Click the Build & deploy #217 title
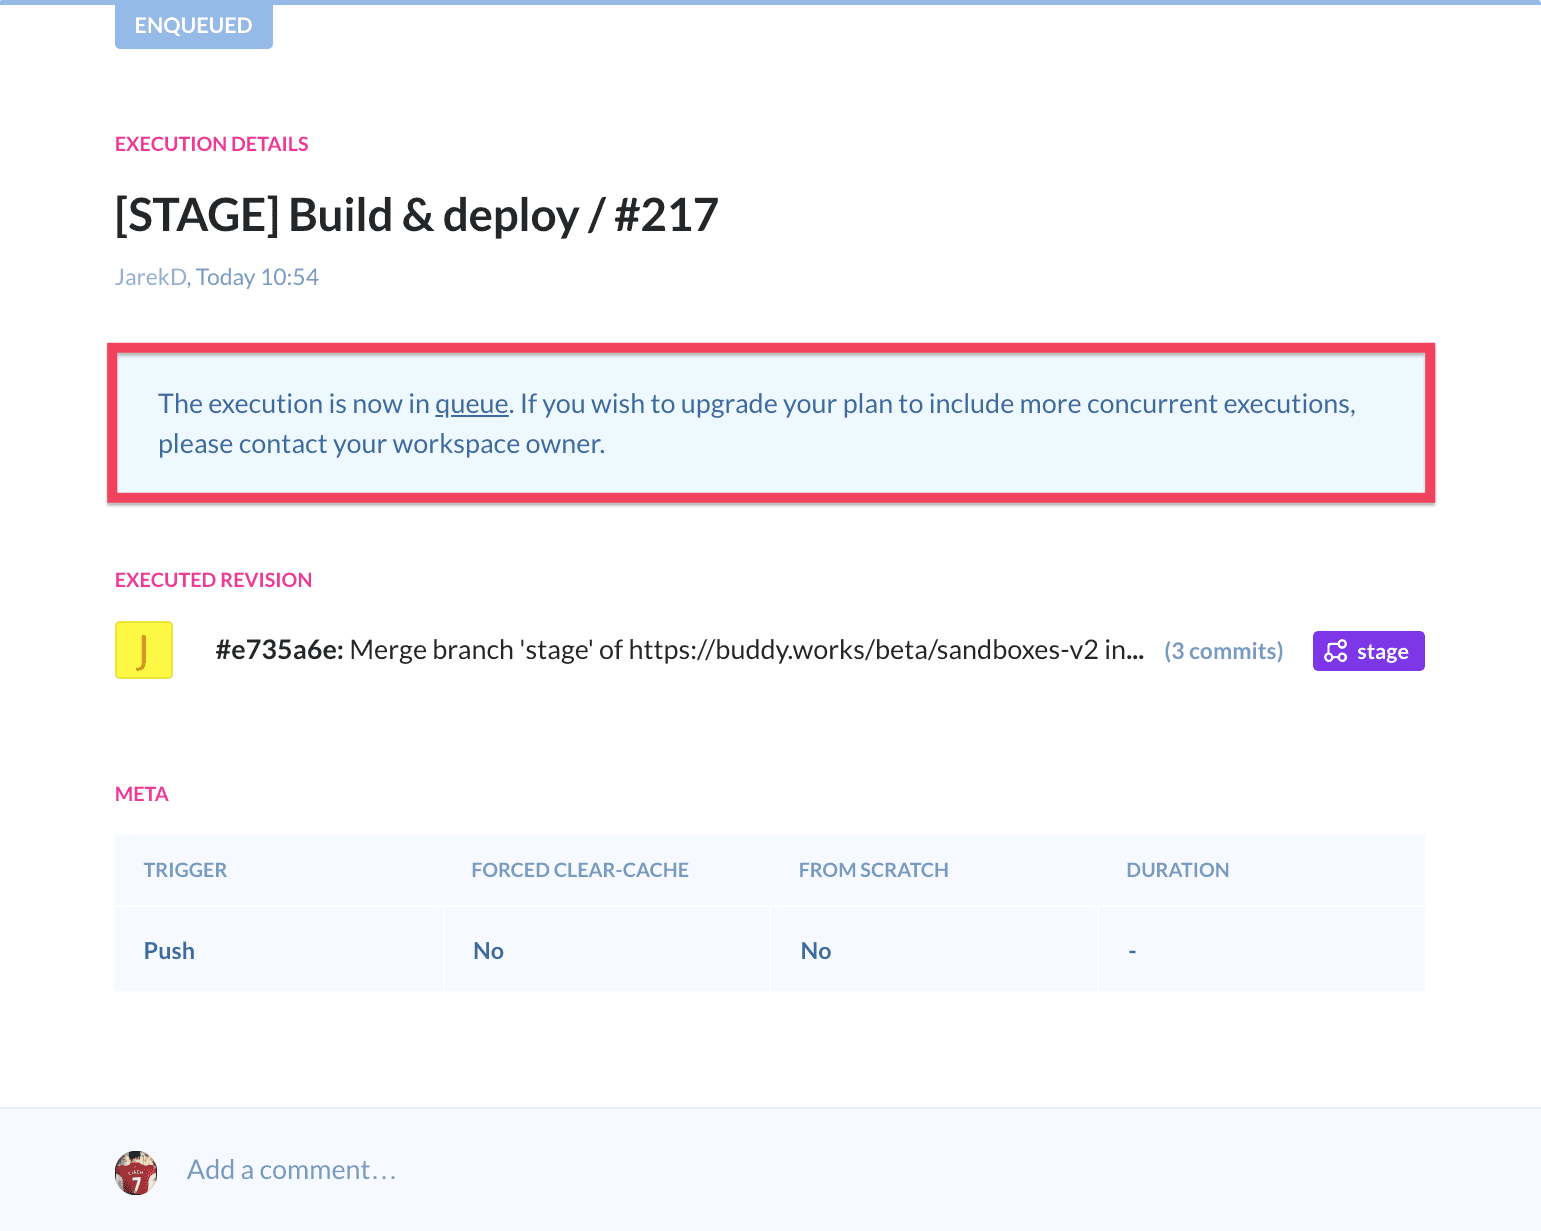Viewport: 1541px width, 1231px height. click(x=416, y=215)
